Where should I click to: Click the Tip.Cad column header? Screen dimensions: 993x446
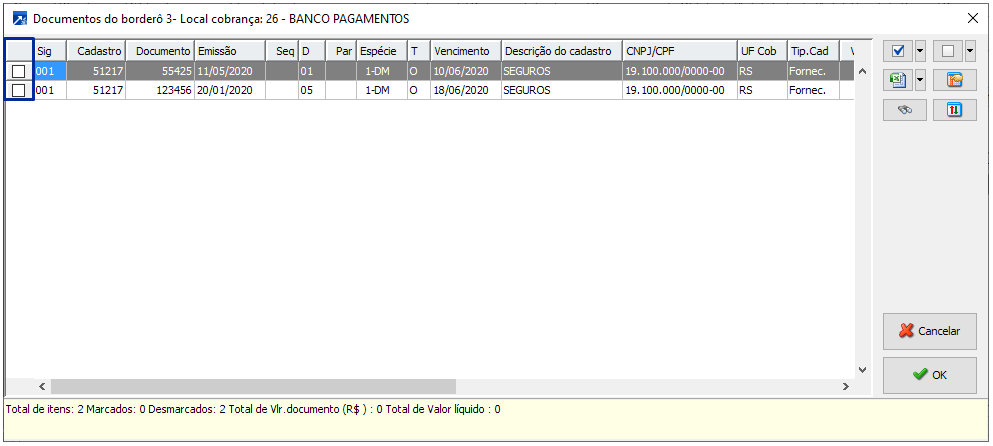pyautogui.click(x=813, y=51)
